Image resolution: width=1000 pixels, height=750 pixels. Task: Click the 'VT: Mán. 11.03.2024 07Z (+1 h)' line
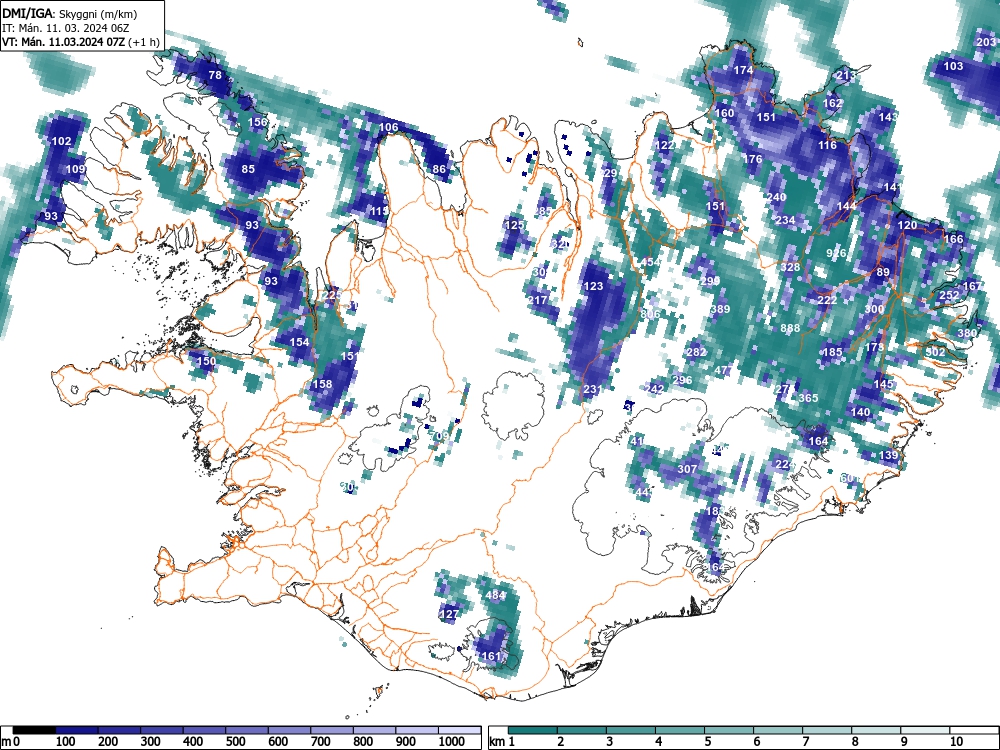(80, 42)
